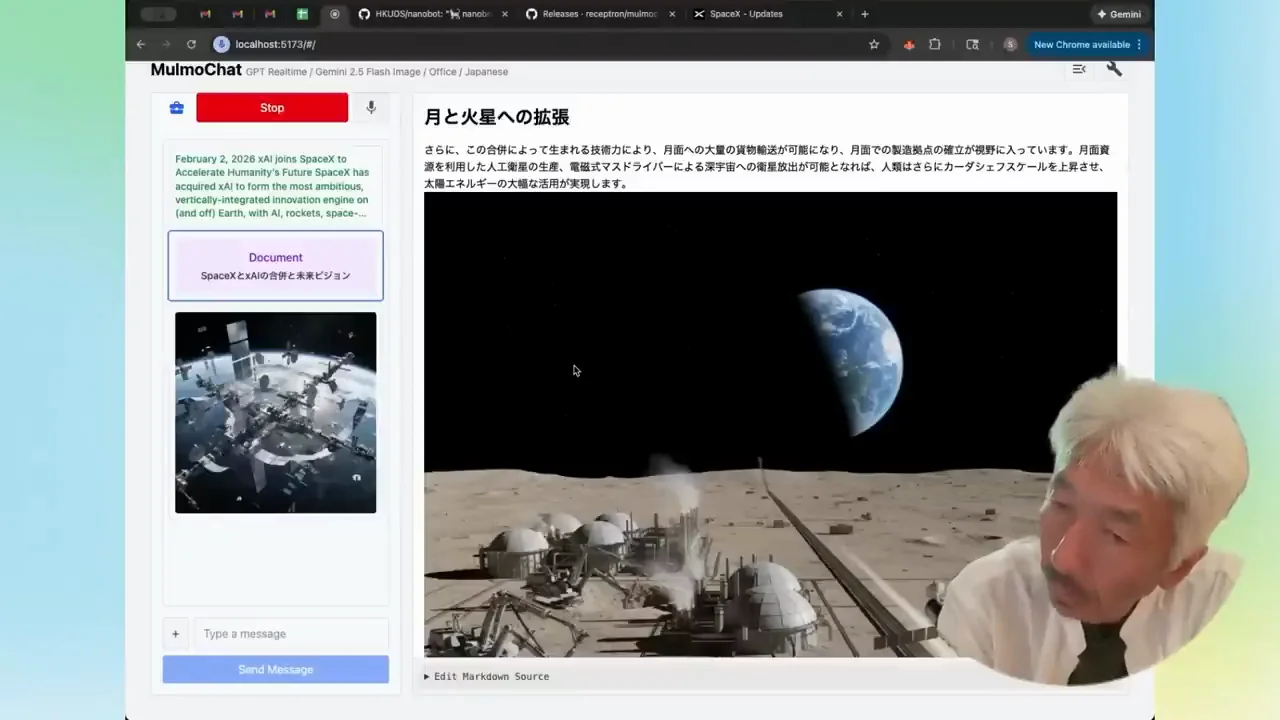The width and height of the screenshot is (1280, 720).
Task: Click the list toggle icon beside the wrench
Action: tap(1079, 69)
